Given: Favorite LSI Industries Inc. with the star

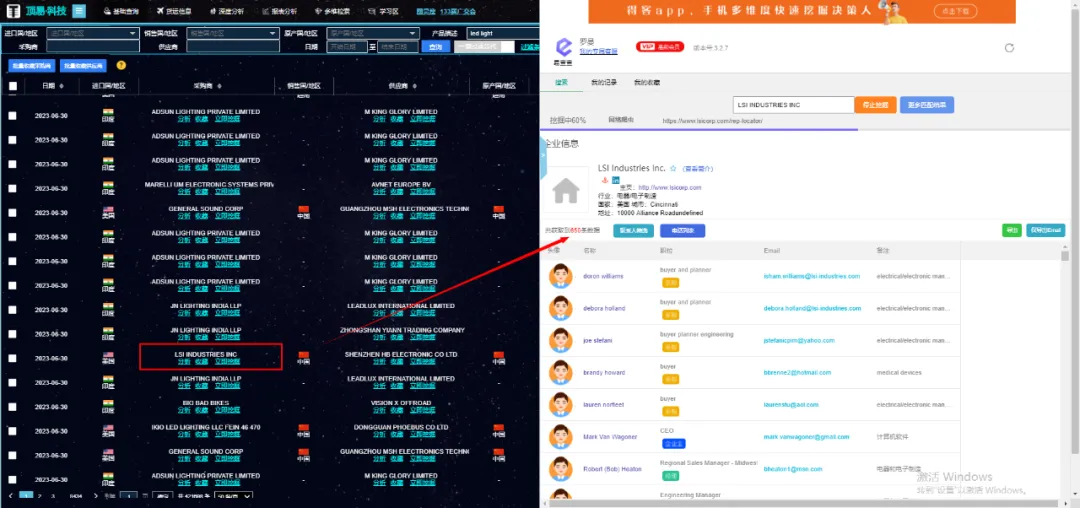Looking at the screenshot, I should [673, 168].
